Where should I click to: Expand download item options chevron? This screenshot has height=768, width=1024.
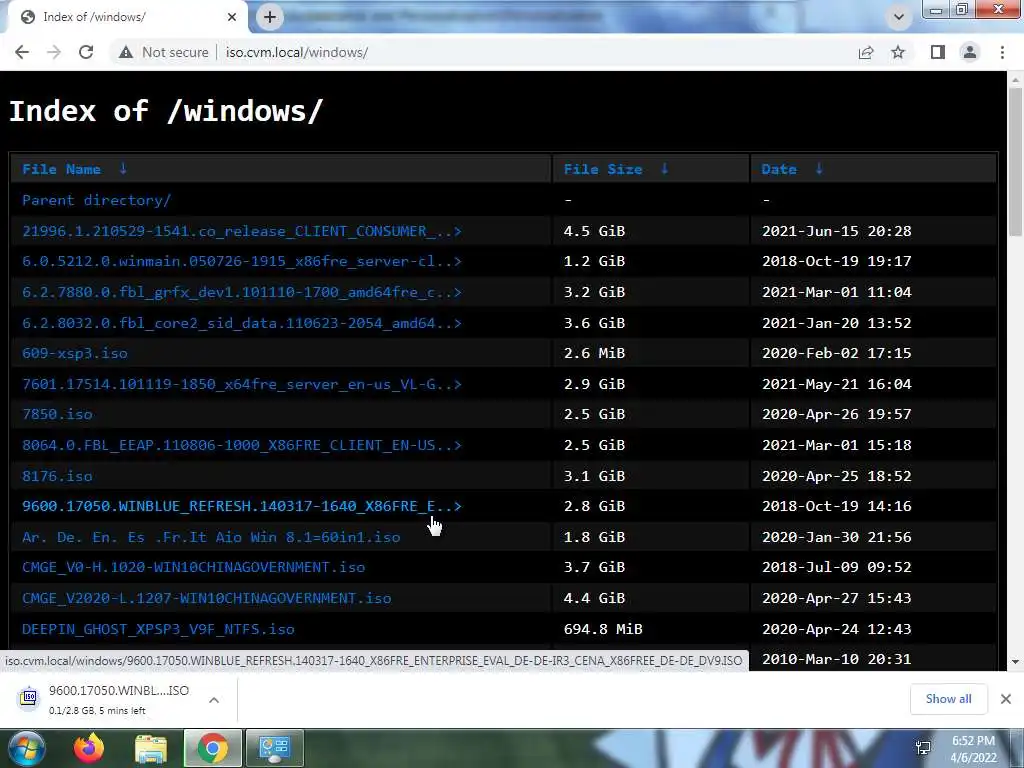click(214, 699)
